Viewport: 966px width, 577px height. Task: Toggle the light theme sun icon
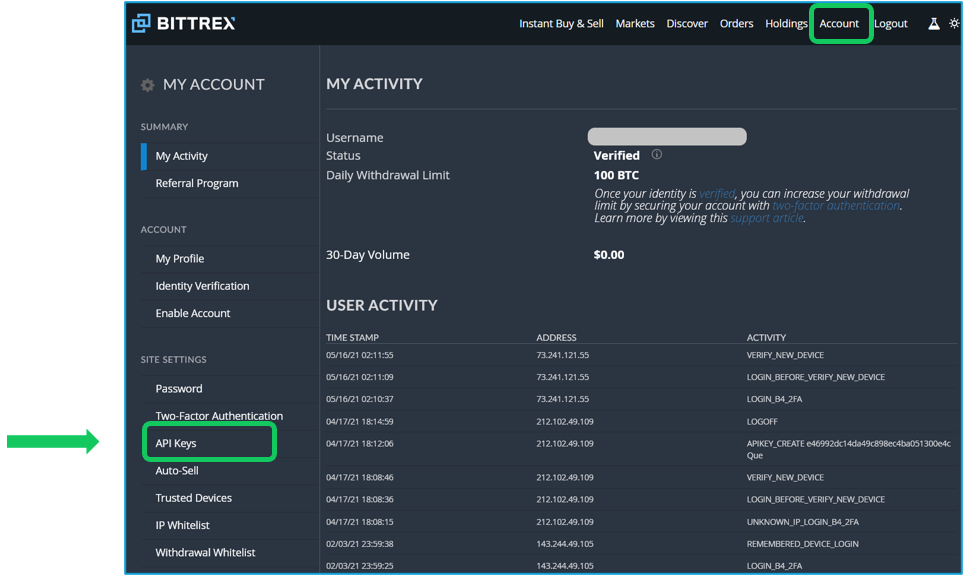tap(954, 23)
